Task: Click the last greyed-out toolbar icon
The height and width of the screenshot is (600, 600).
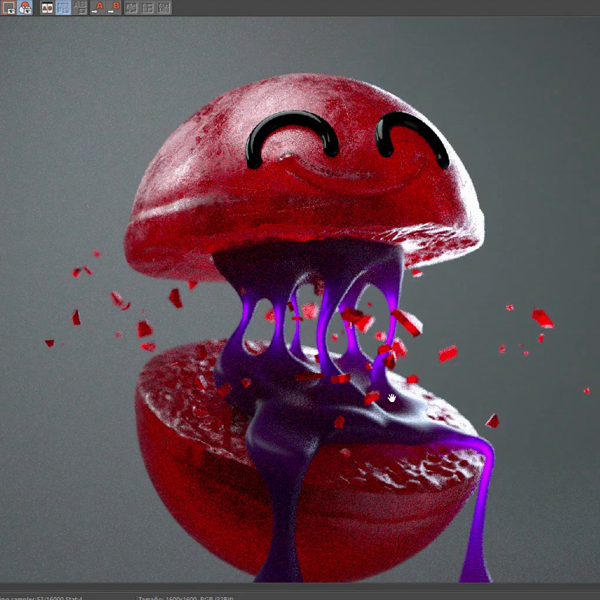Action: [x=162, y=7]
